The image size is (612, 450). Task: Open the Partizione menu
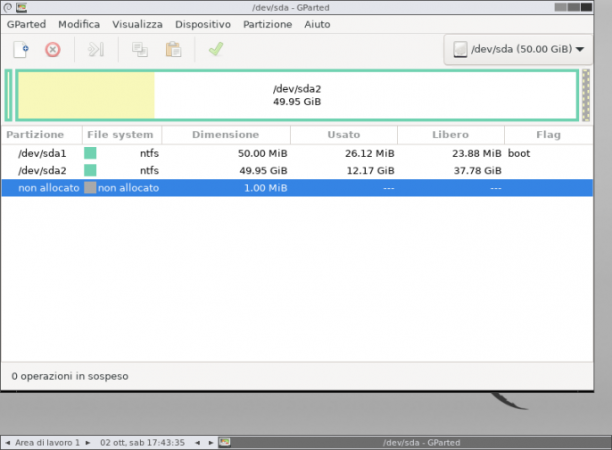[267, 24]
